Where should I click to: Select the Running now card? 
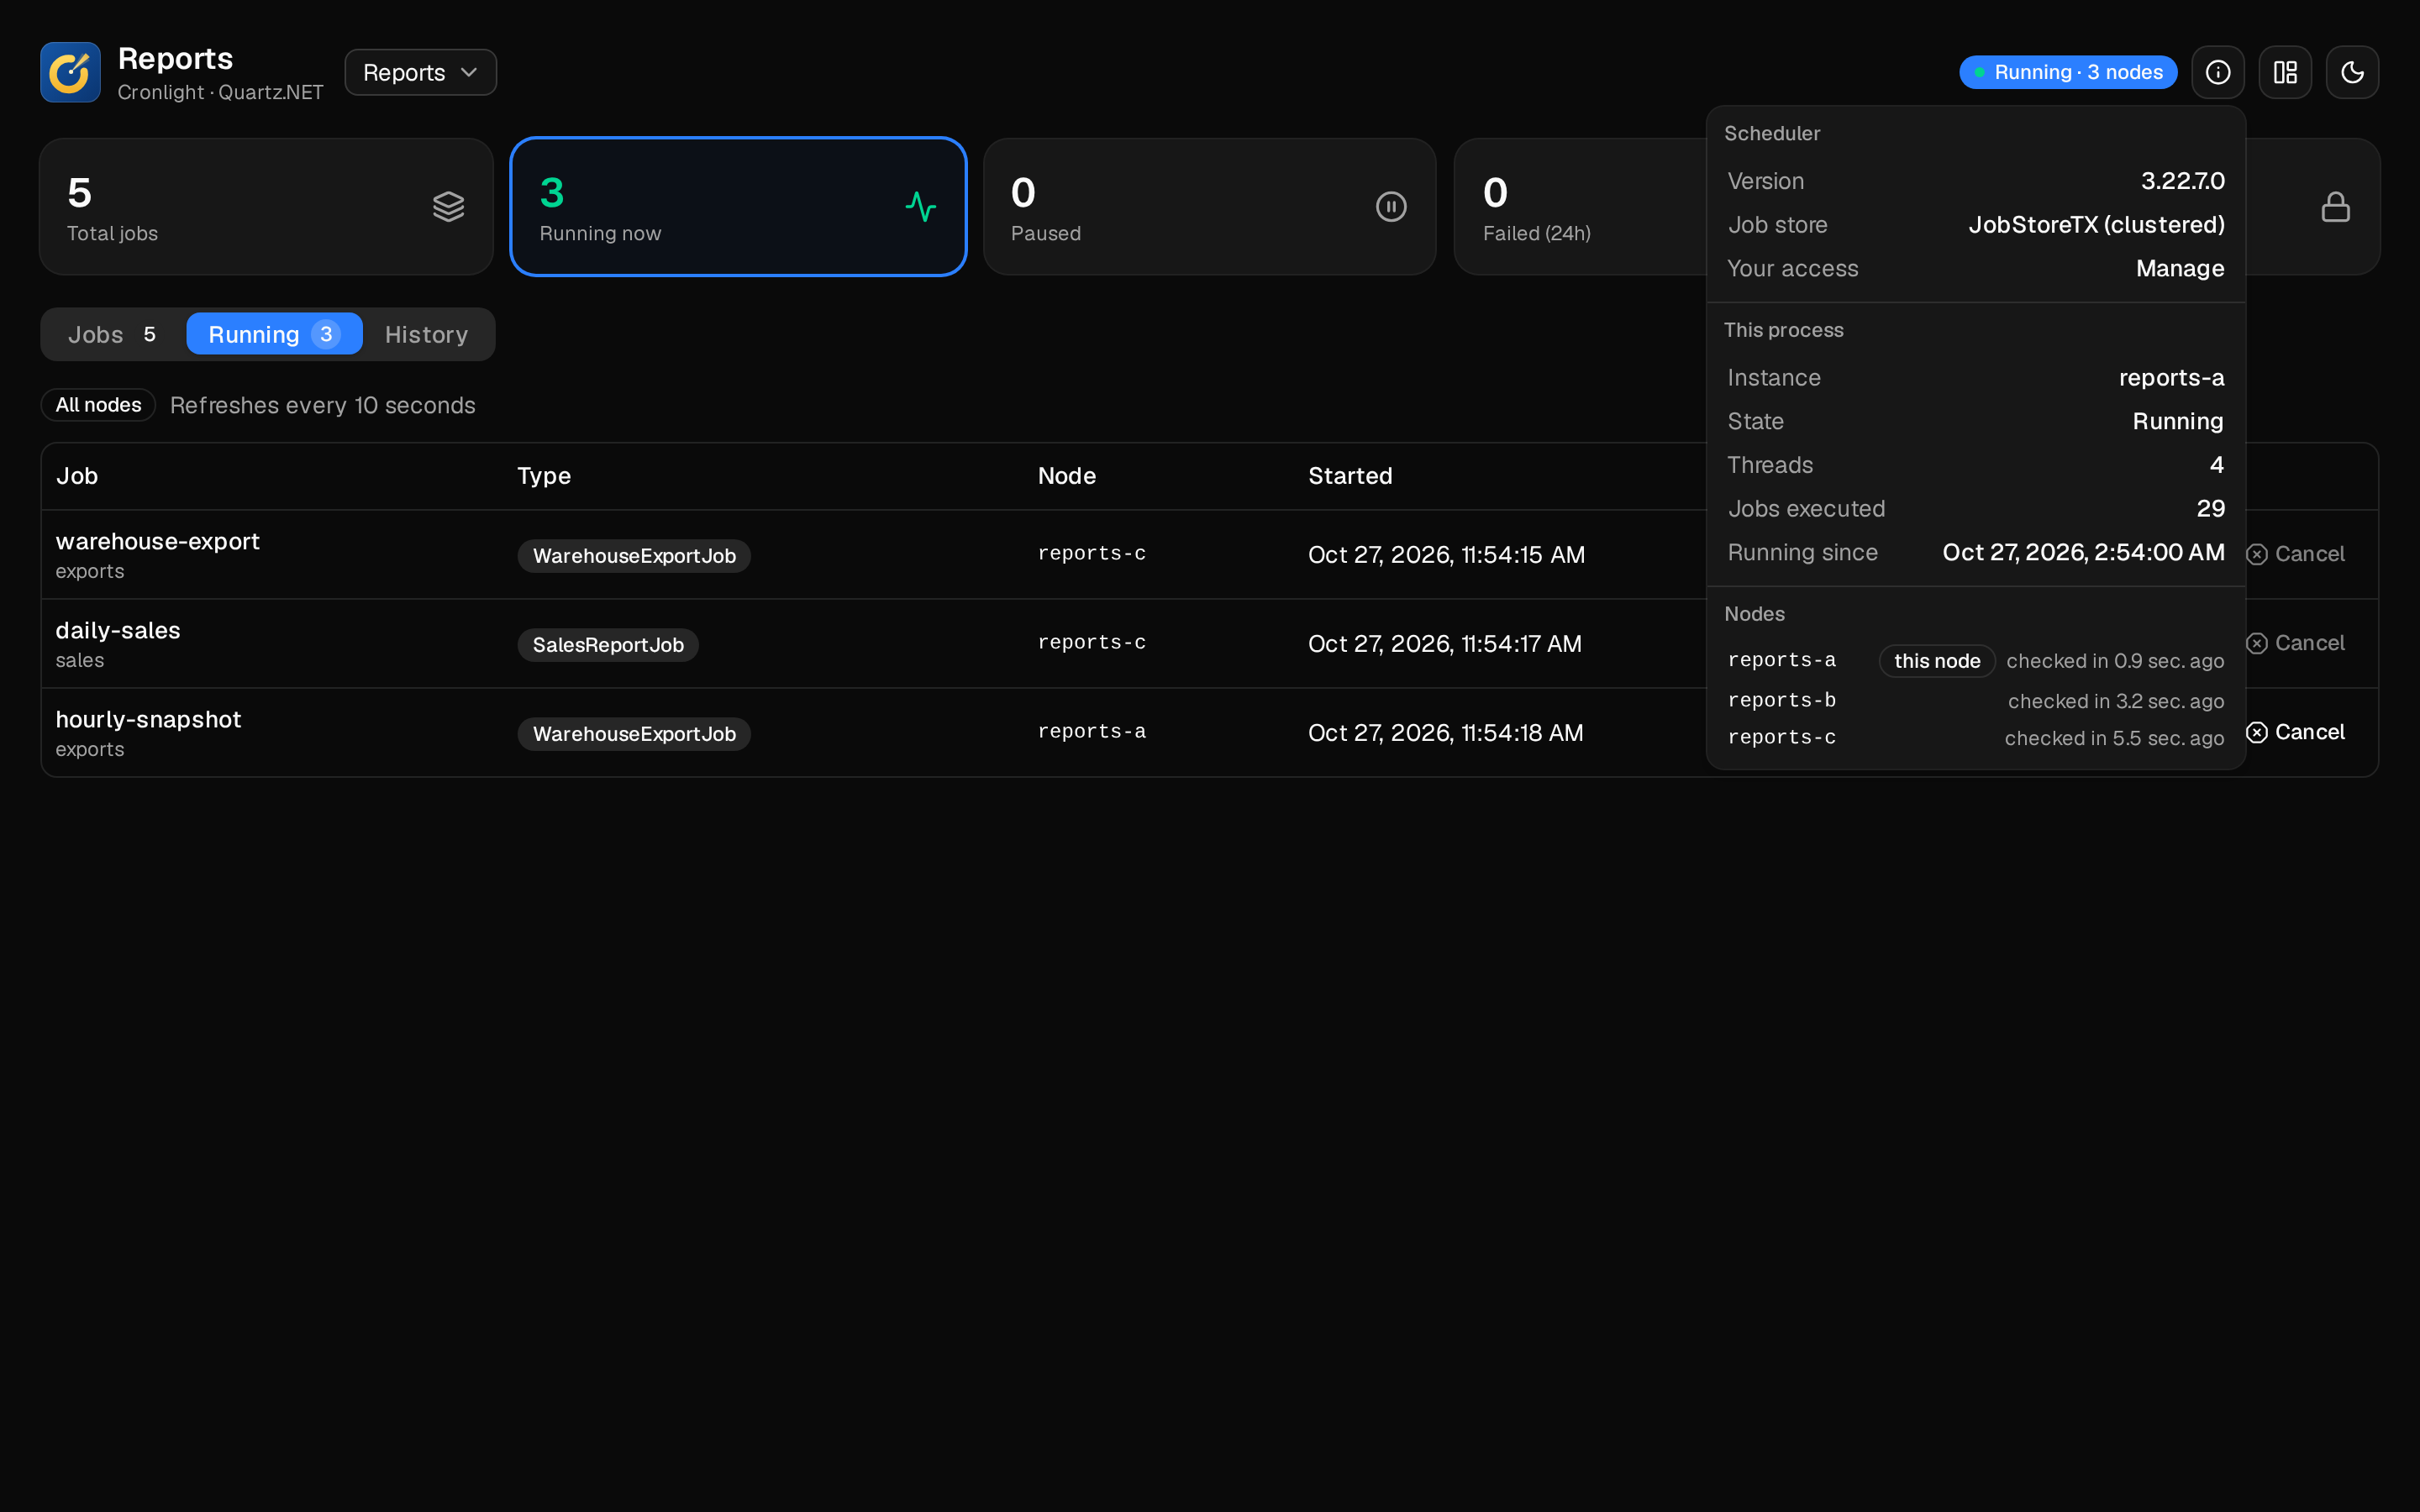[x=738, y=207]
